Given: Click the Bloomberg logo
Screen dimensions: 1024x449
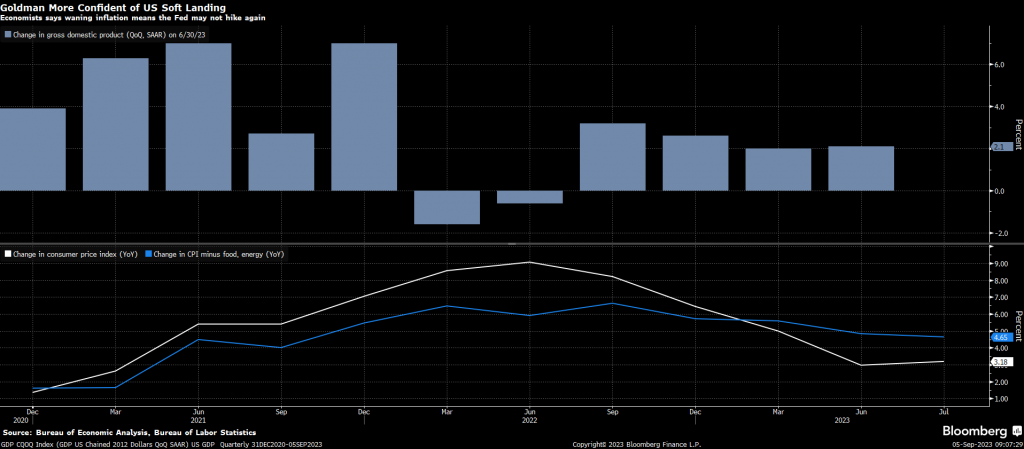Looking at the screenshot, I should click(976, 431).
